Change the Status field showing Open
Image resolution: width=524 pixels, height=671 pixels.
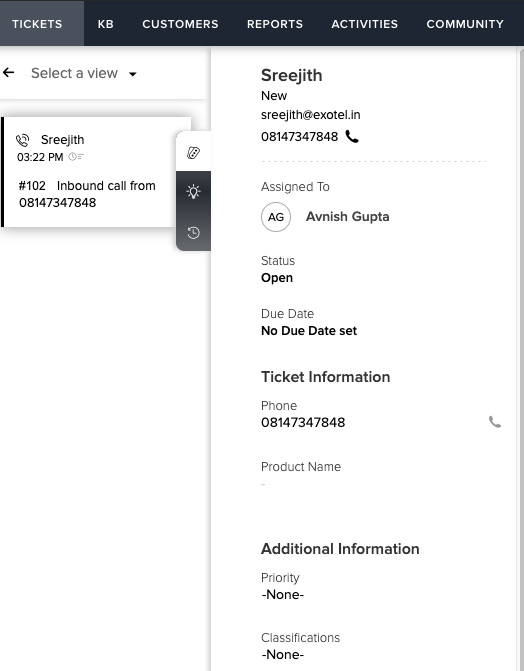(x=277, y=278)
